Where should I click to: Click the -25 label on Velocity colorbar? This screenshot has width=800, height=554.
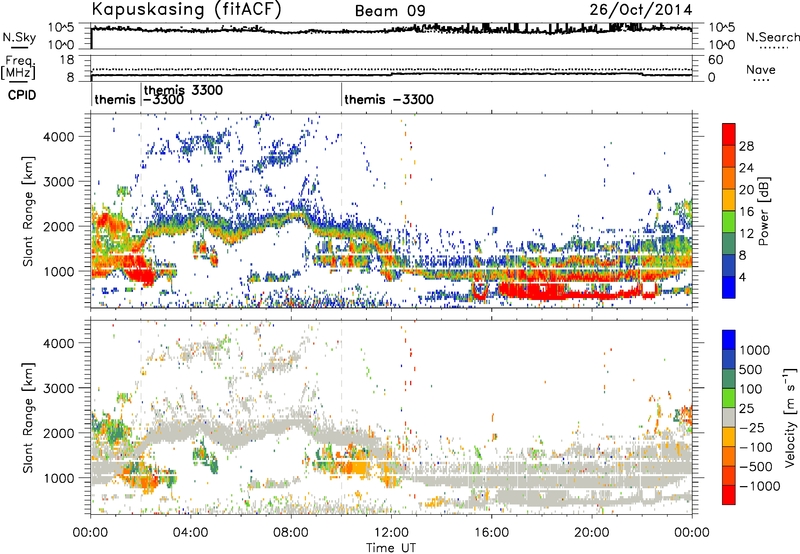pos(752,427)
